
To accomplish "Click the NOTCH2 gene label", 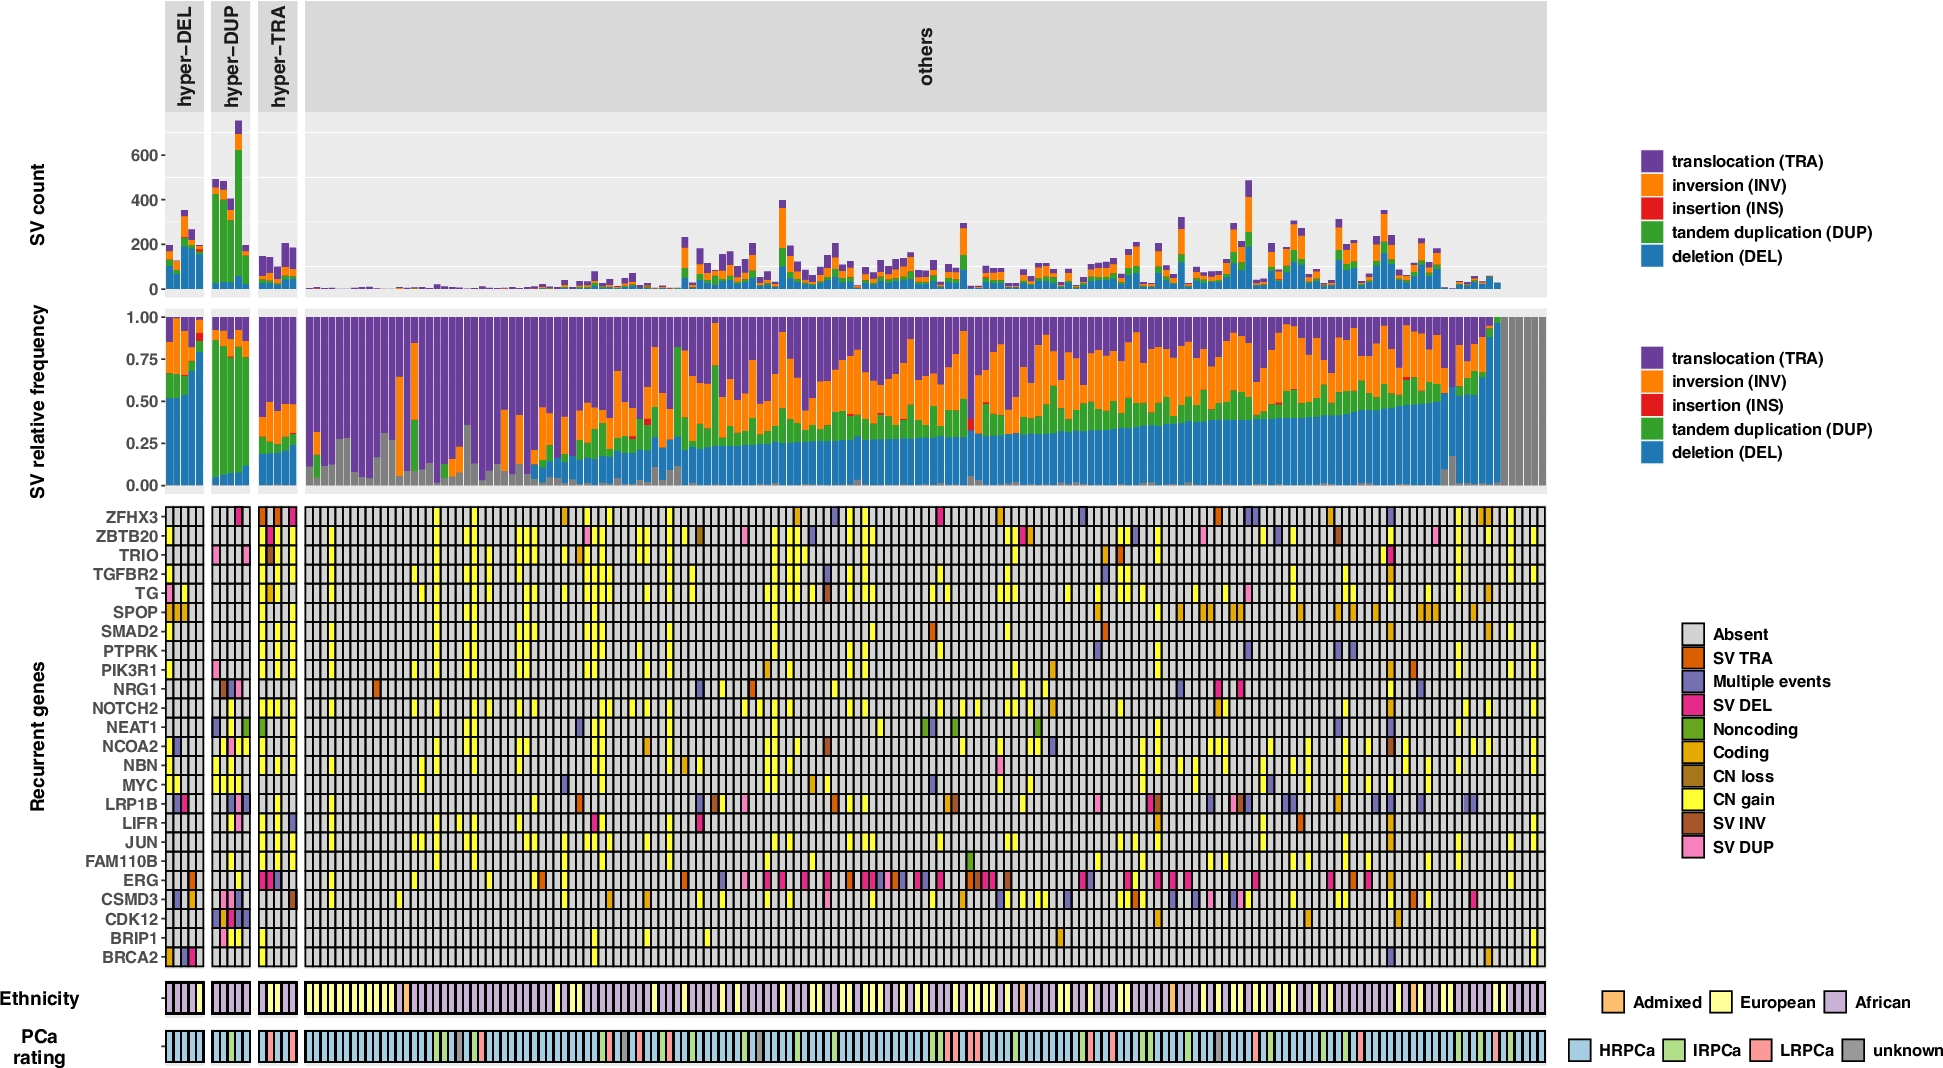I will point(125,708).
